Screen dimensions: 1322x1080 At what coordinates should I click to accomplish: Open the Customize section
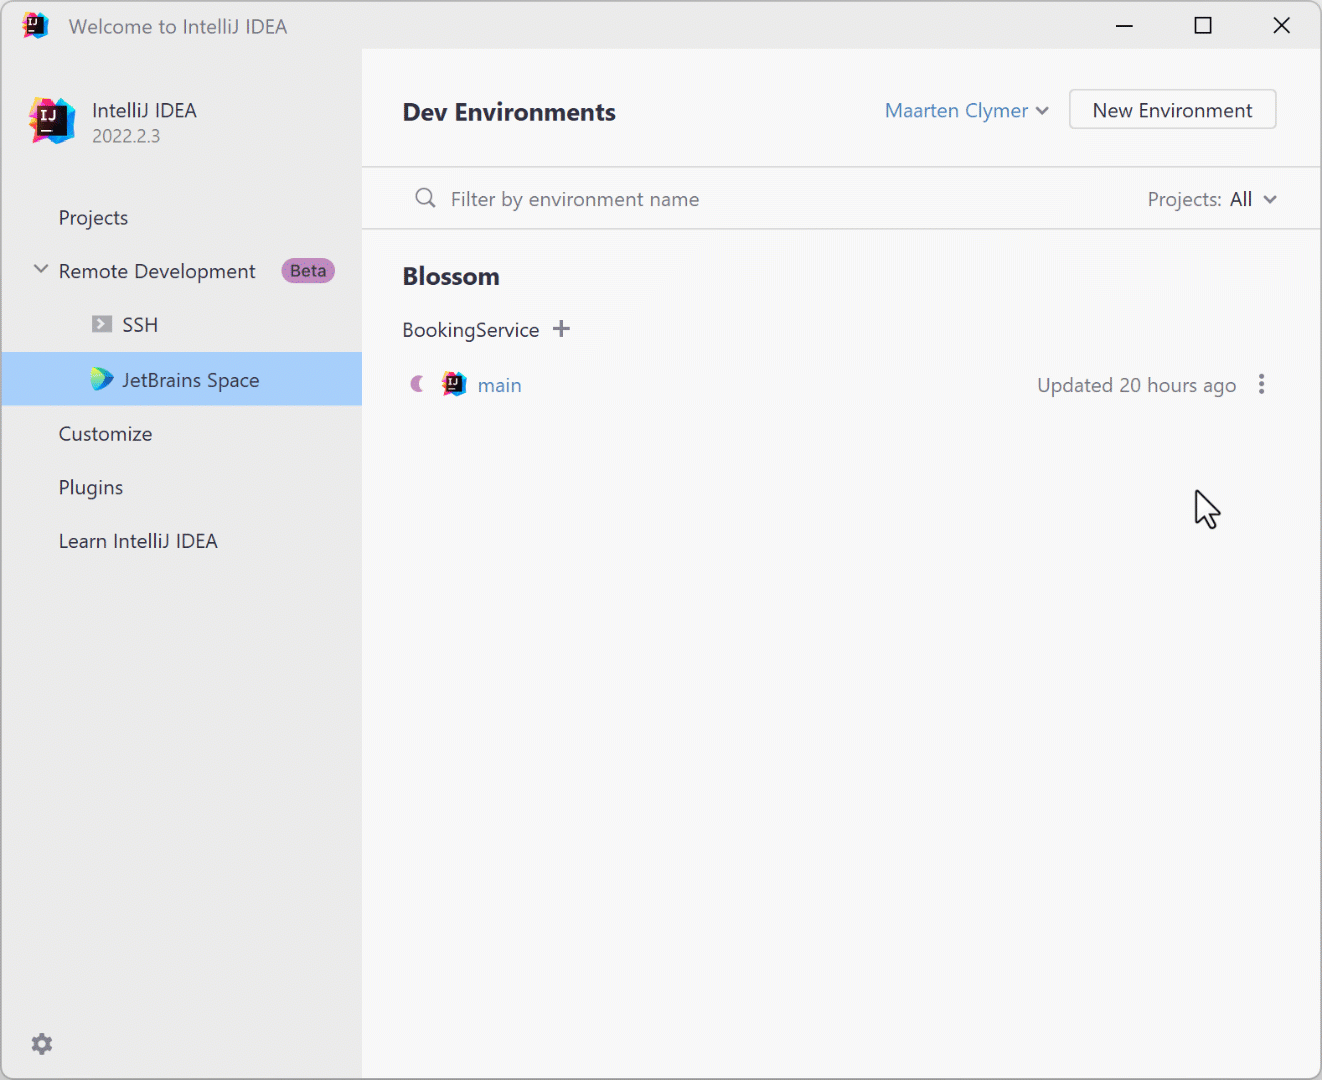coord(105,434)
